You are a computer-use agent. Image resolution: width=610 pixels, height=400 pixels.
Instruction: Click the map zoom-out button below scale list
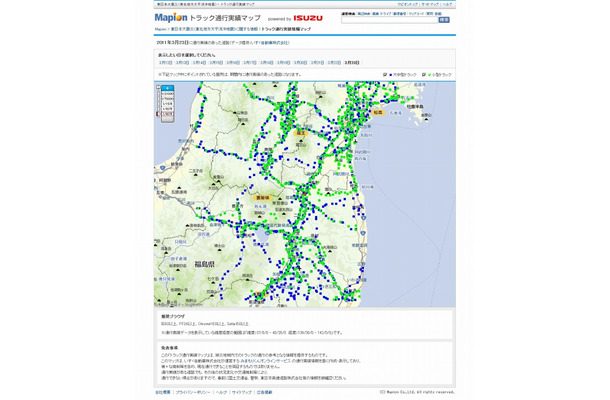pyautogui.click(x=168, y=119)
